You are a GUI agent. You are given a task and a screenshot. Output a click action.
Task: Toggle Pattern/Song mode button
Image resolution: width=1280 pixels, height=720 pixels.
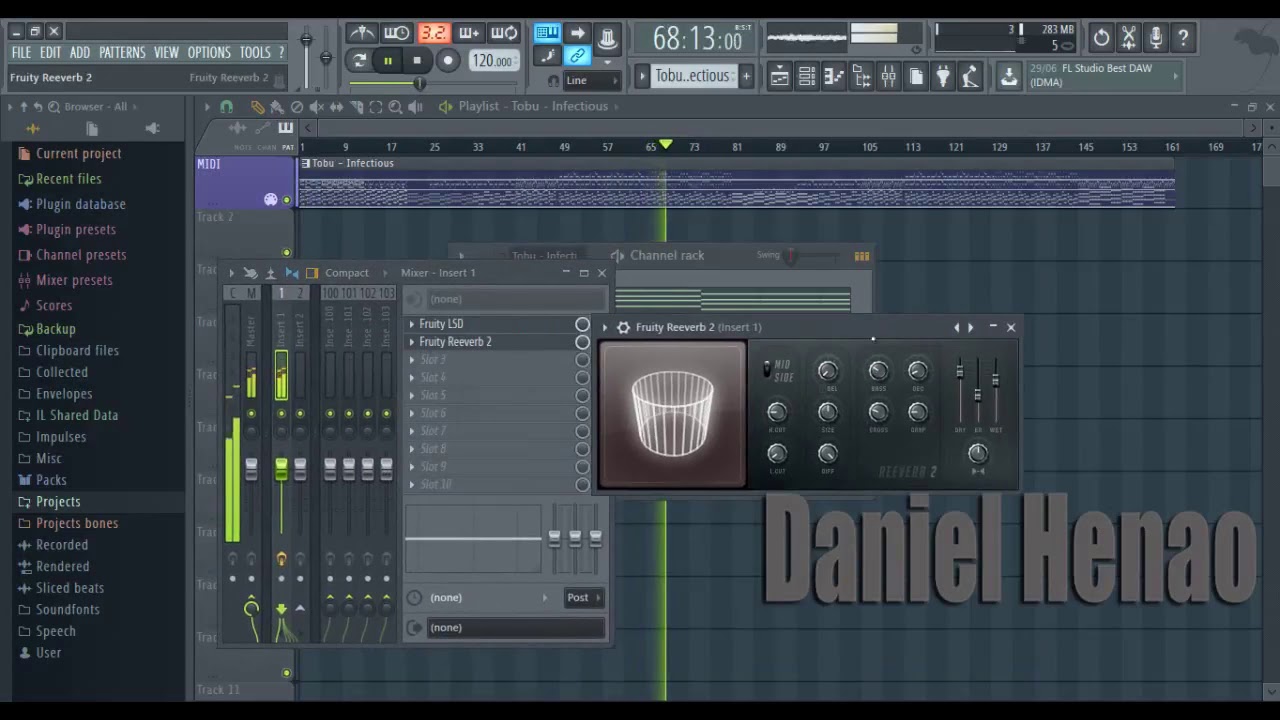pos(359,60)
